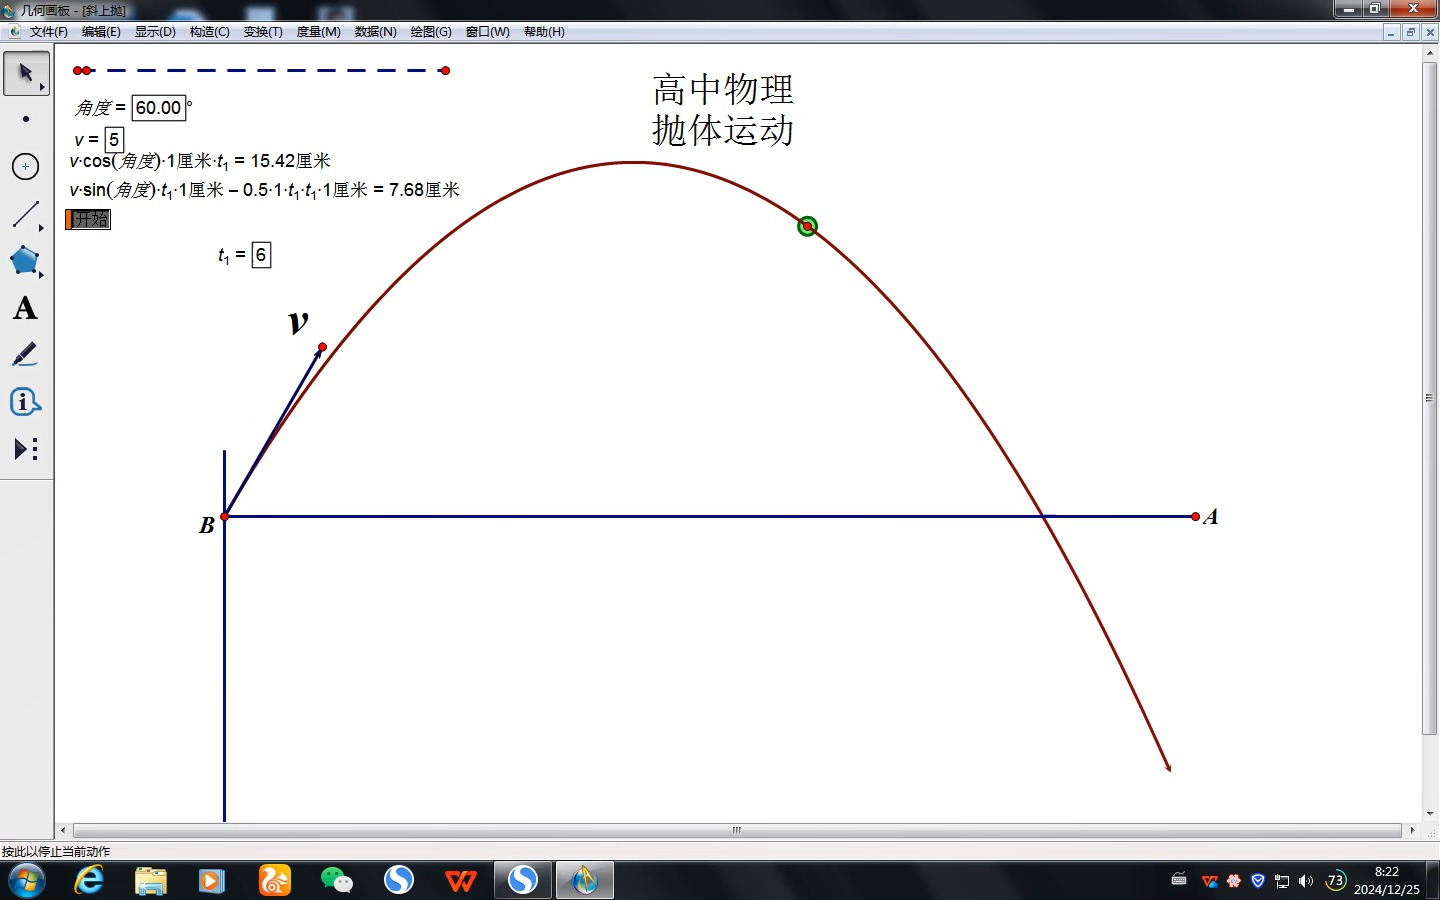Open the 变换(T) menu
The height and width of the screenshot is (900, 1440).
coord(263,32)
